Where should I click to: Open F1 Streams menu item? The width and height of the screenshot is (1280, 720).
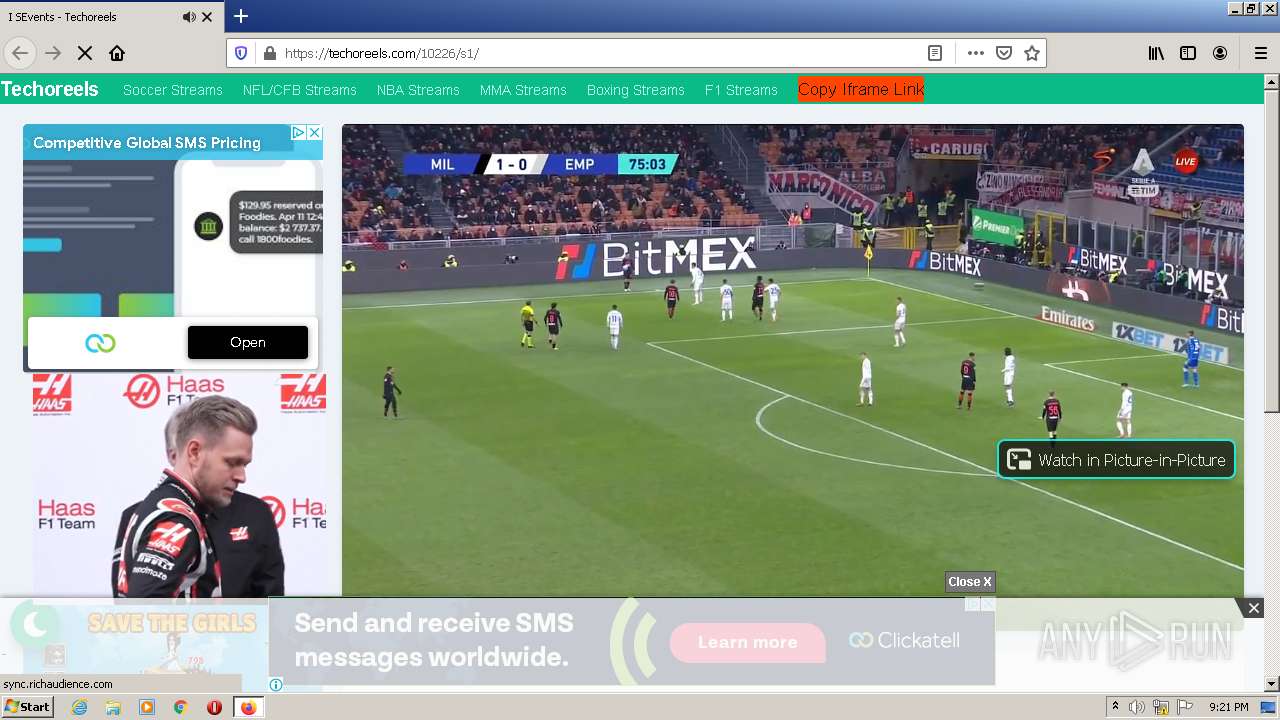coord(741,90)
